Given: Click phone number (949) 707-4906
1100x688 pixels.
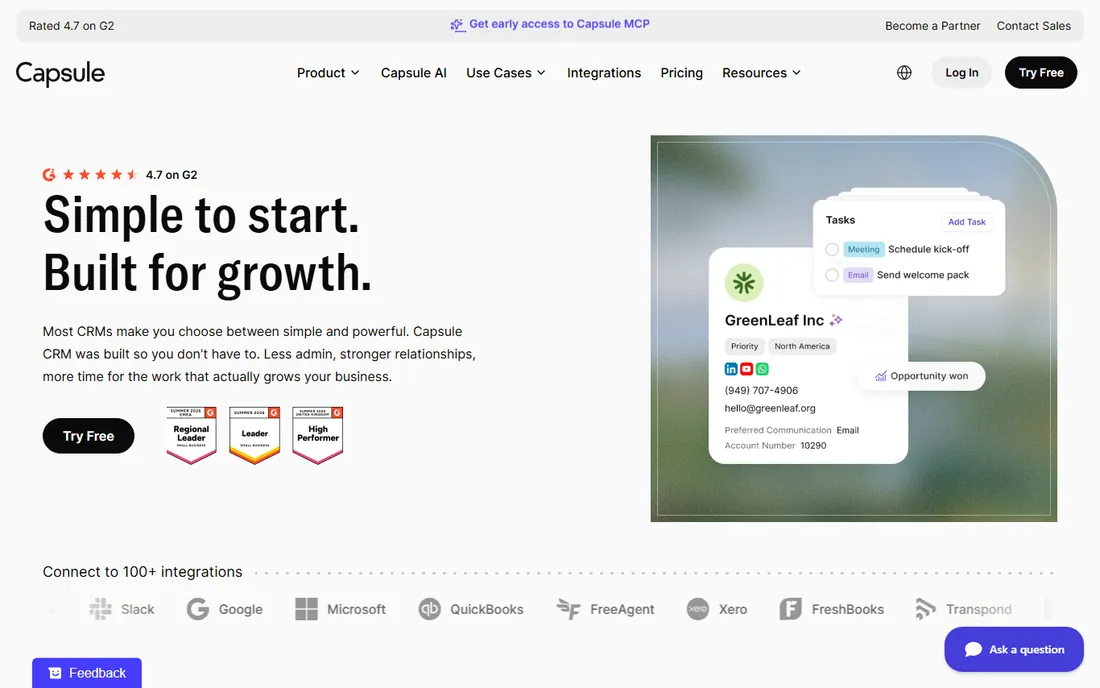Looking at the screenshot, I should click(x=761, y=390).
